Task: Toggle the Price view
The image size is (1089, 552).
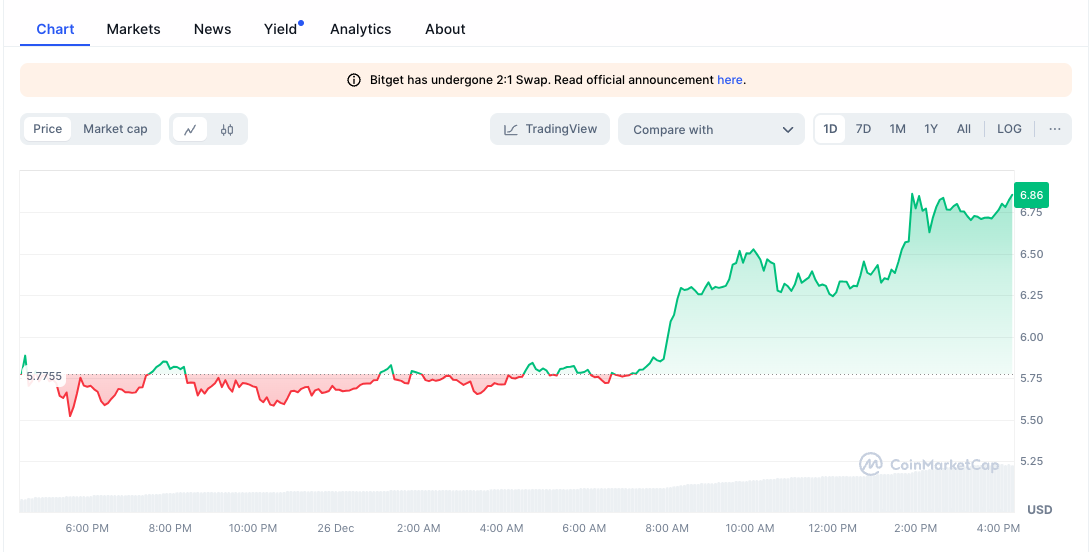Action: coord(47,129)
